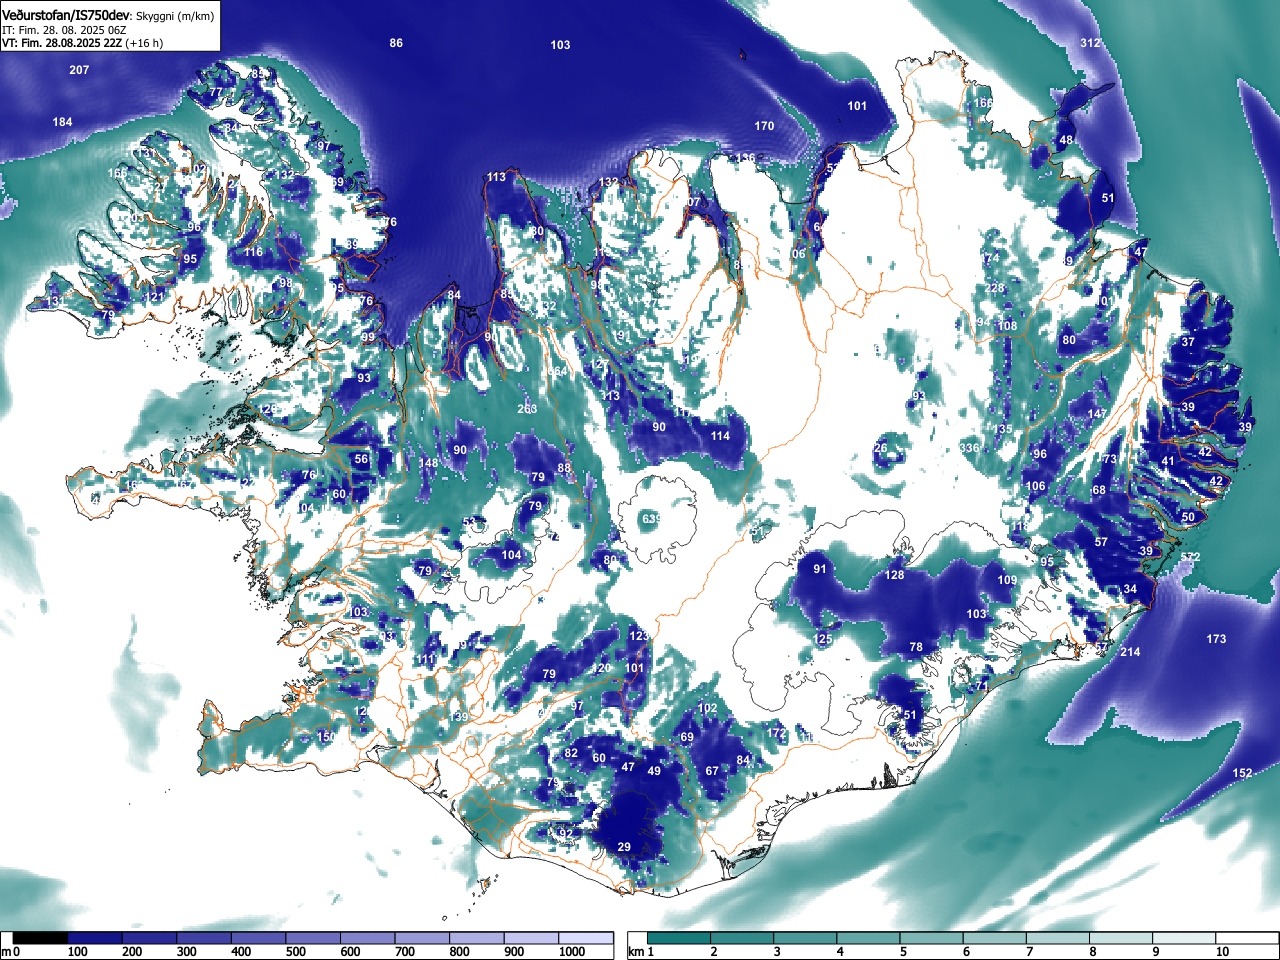Click the "(+16 h)" forecast offset text

(x=144, y=43)
